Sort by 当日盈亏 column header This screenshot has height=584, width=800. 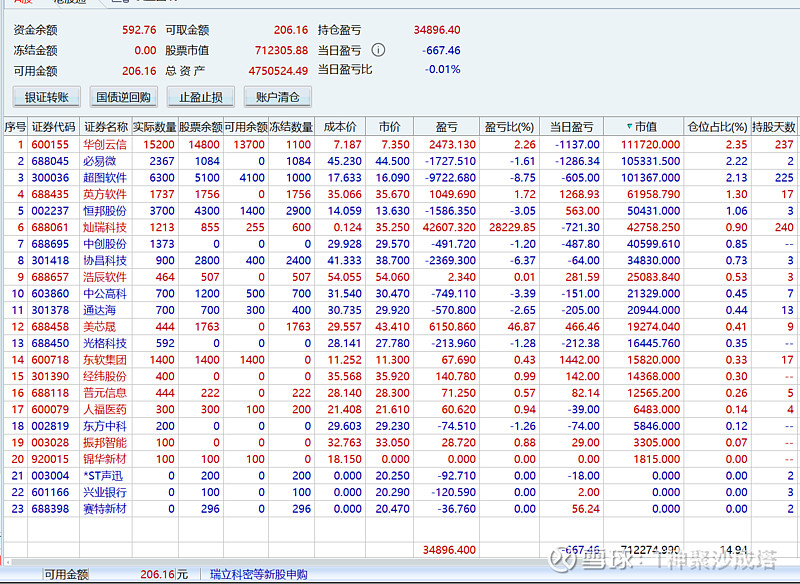pyautogui.click(x=571, y=126)
